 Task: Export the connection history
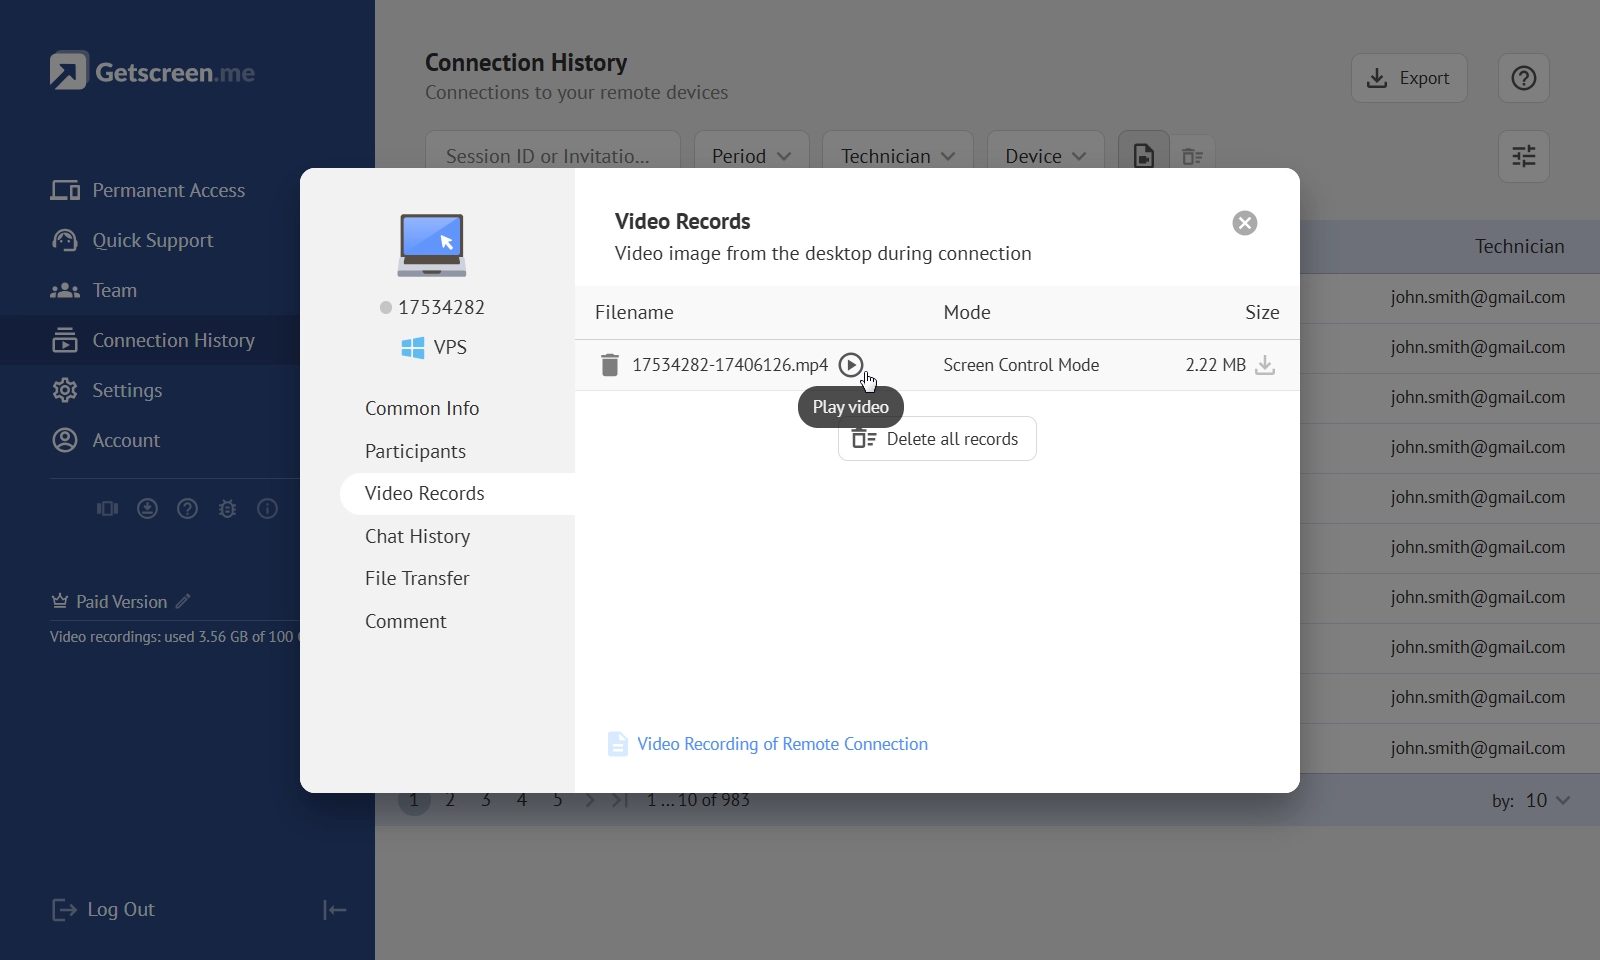click(1408, 78)
